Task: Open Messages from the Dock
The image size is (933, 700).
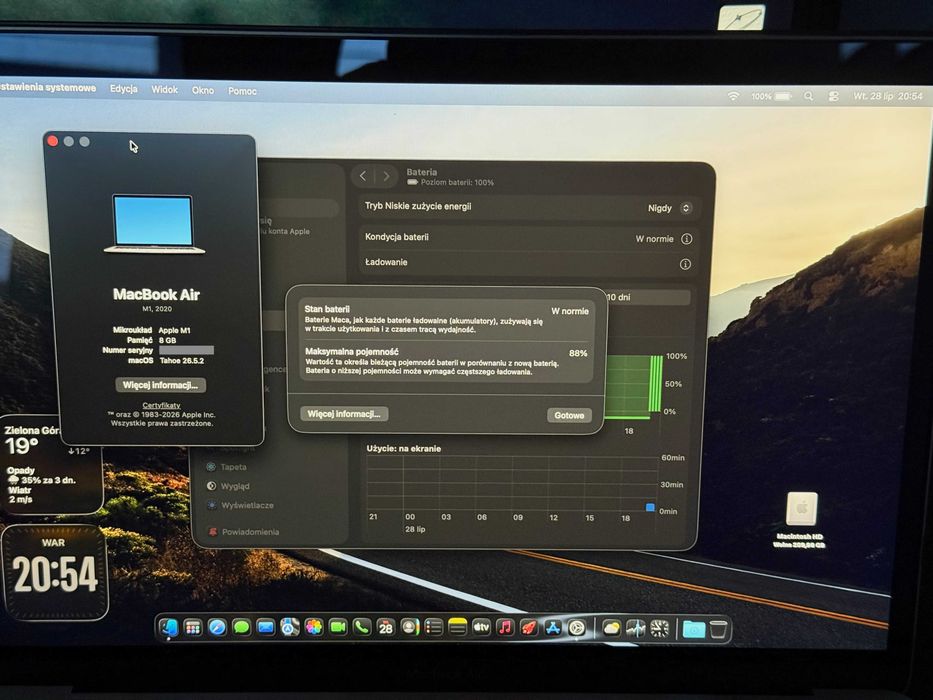Action: click(x=241, y=627)
